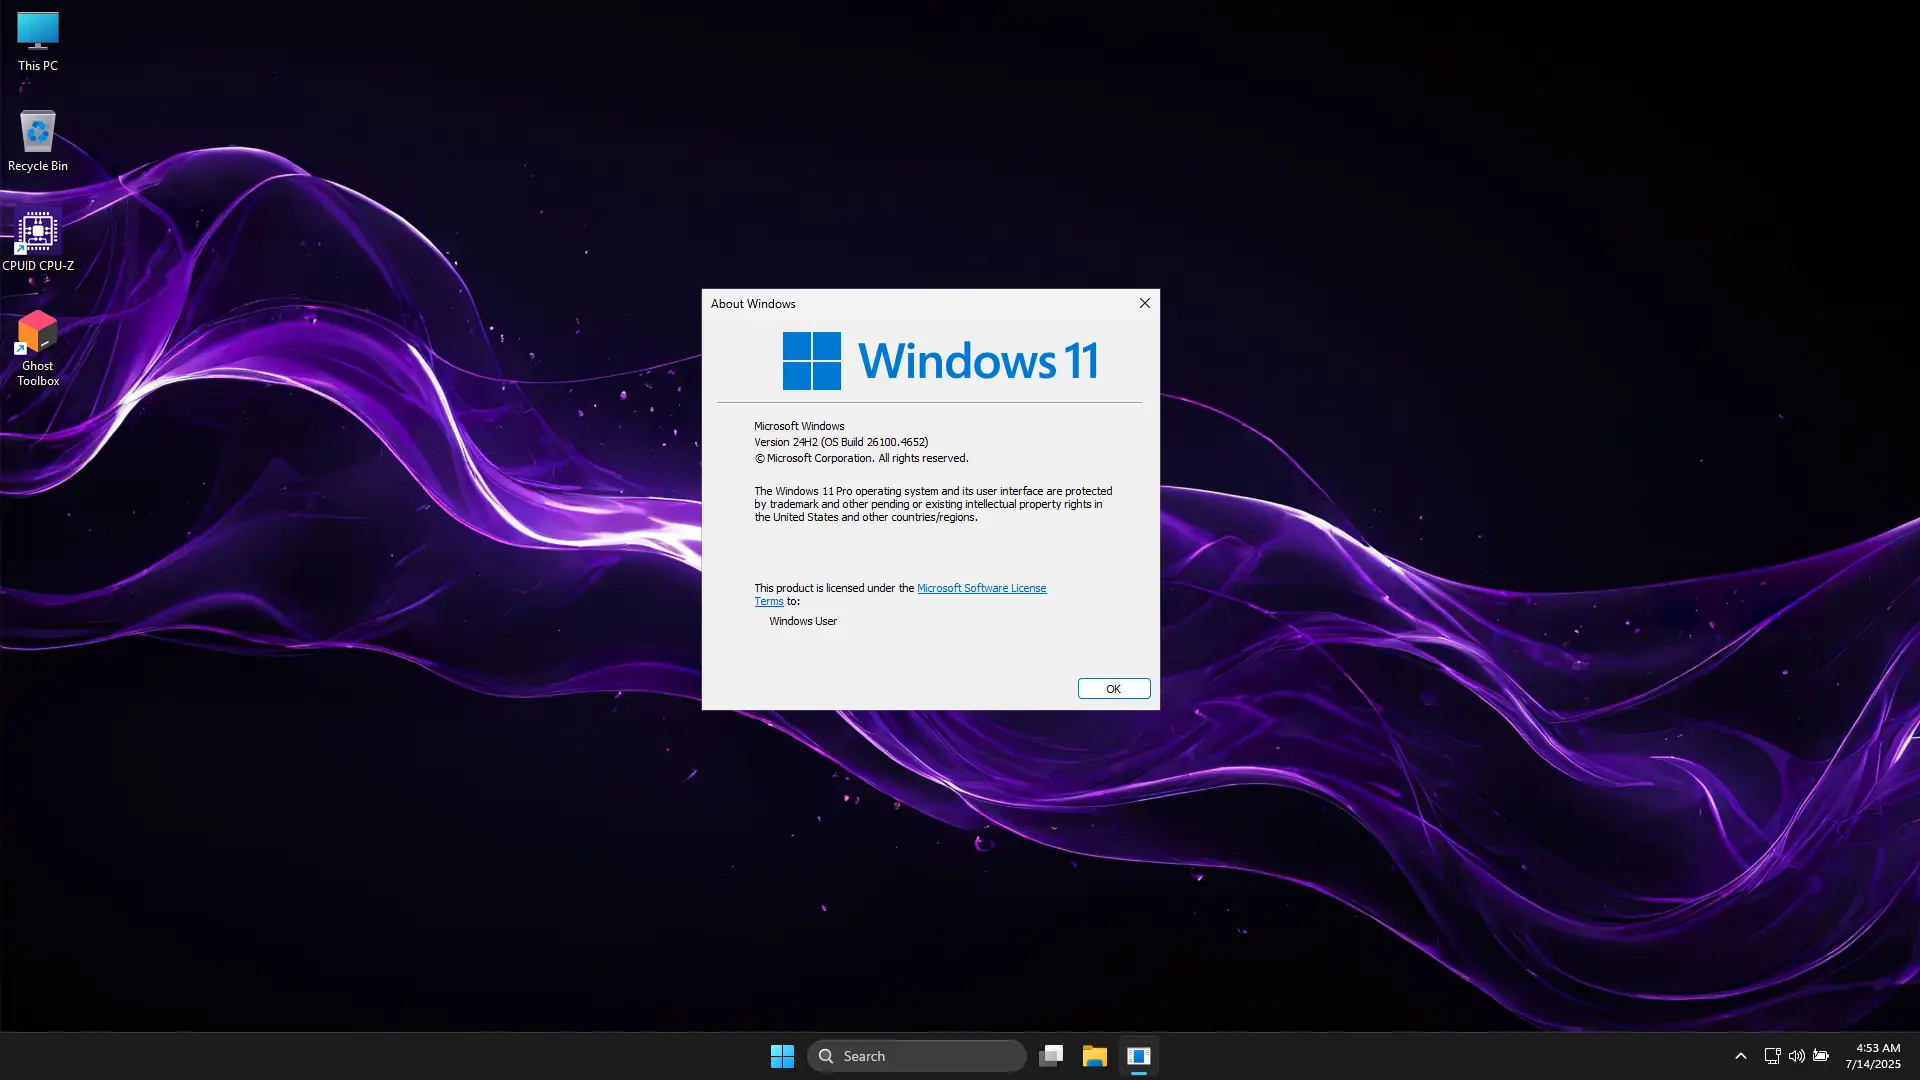The image size is (1920, 1080).
Task: Click the Windows 11 logo banner
Action: click(940, 361)
